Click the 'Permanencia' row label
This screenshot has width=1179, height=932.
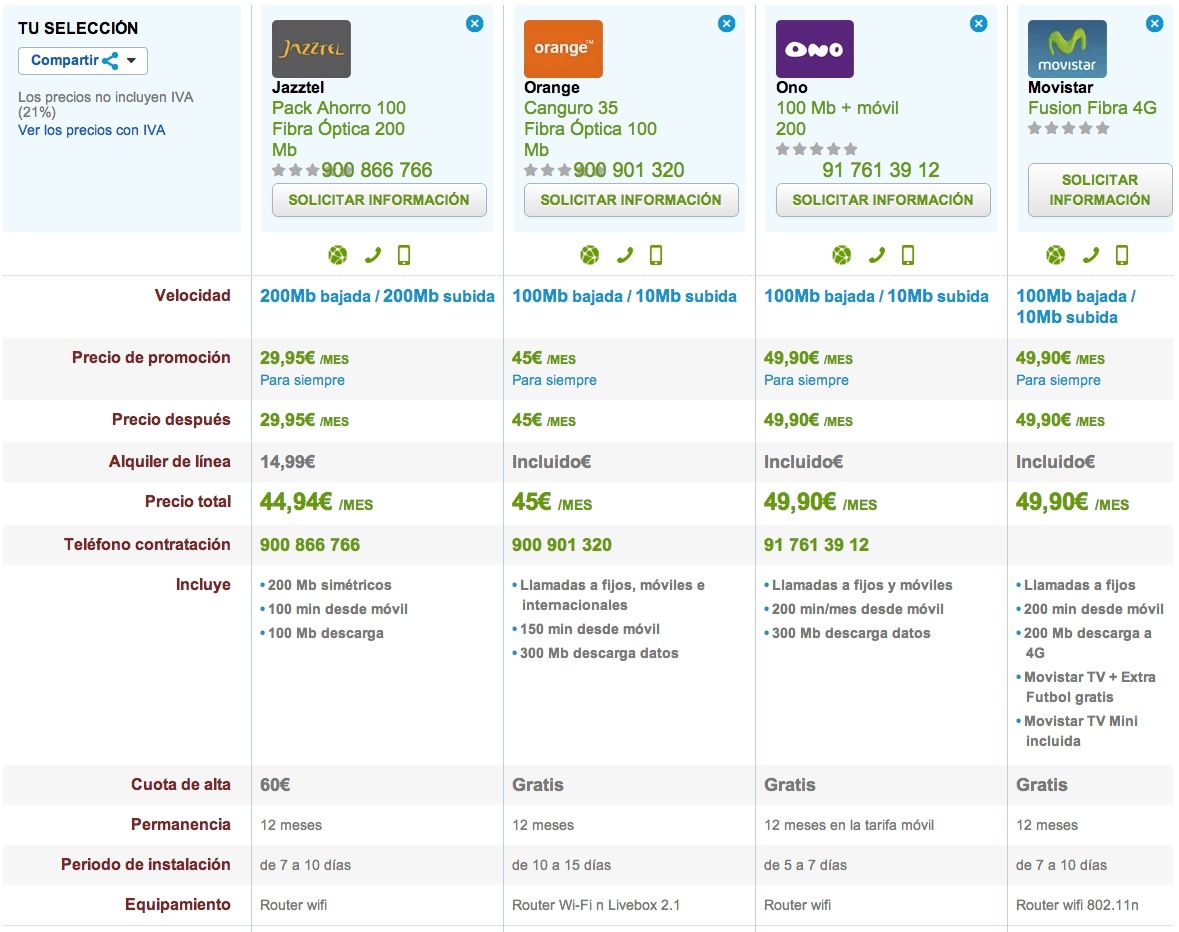(x=180, y=825)
